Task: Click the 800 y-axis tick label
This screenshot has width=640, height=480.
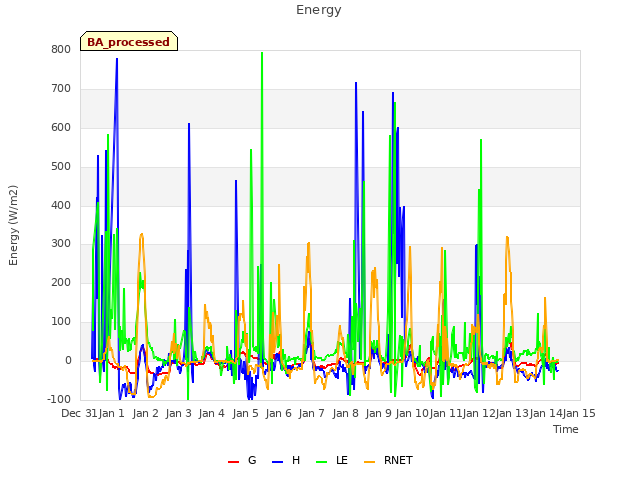Action: click(x=61, y=49)
